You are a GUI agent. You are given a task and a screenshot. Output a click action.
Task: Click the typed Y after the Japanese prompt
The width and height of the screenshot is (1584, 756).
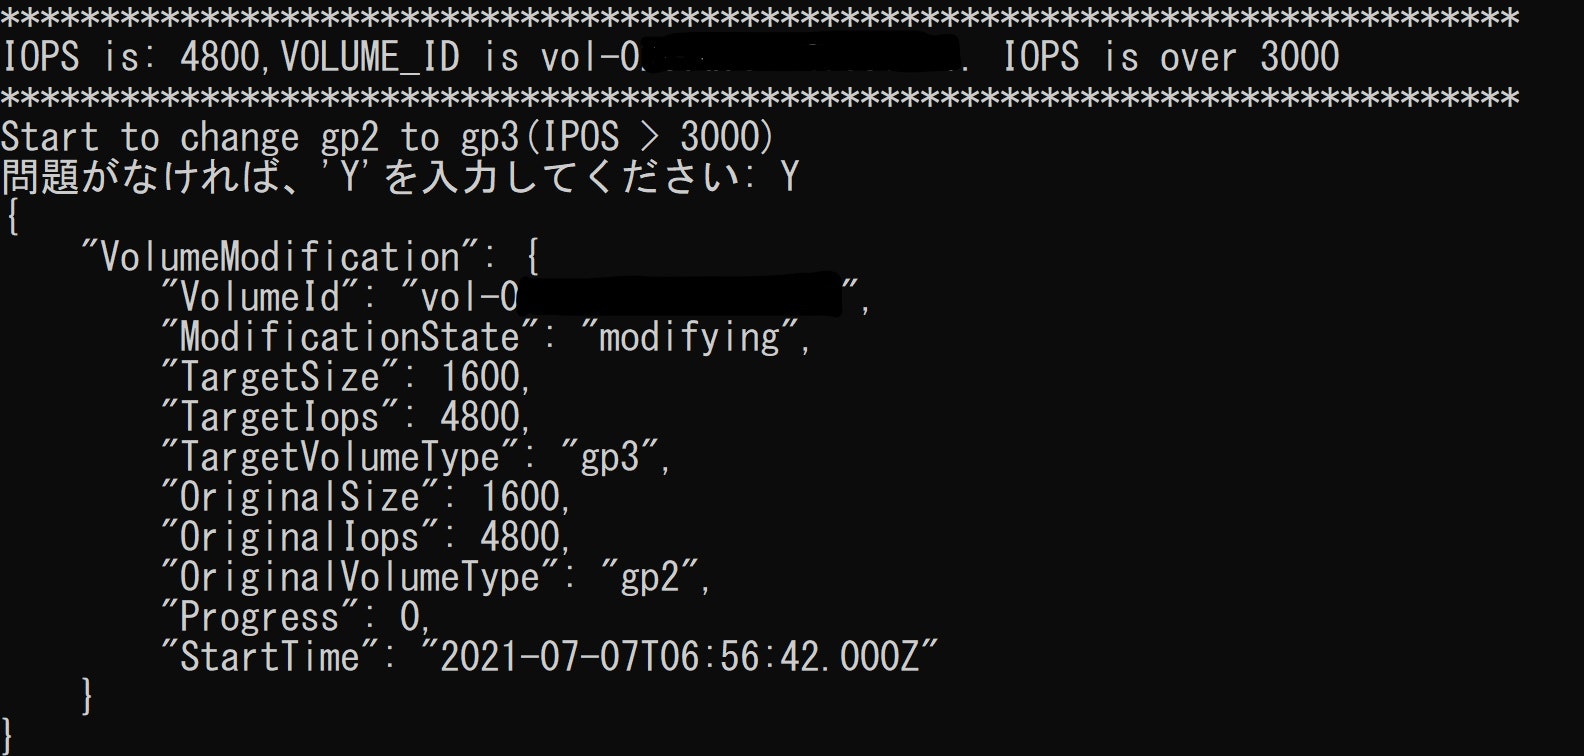tap(789, 177)
